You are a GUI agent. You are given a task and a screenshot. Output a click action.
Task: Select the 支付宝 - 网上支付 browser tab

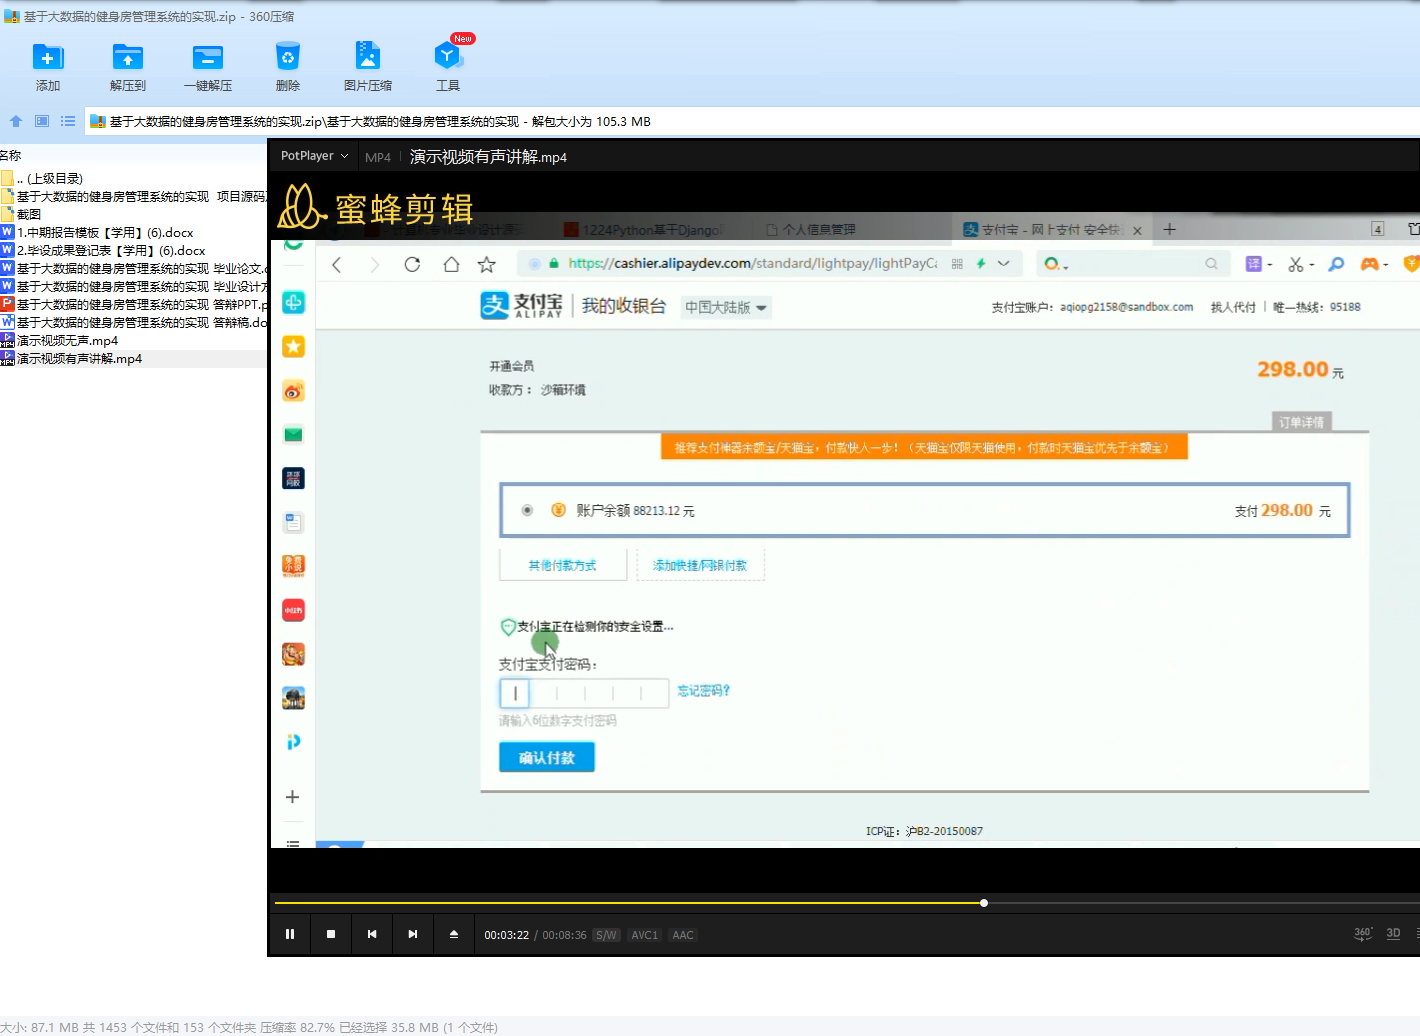click(1042, 230)
